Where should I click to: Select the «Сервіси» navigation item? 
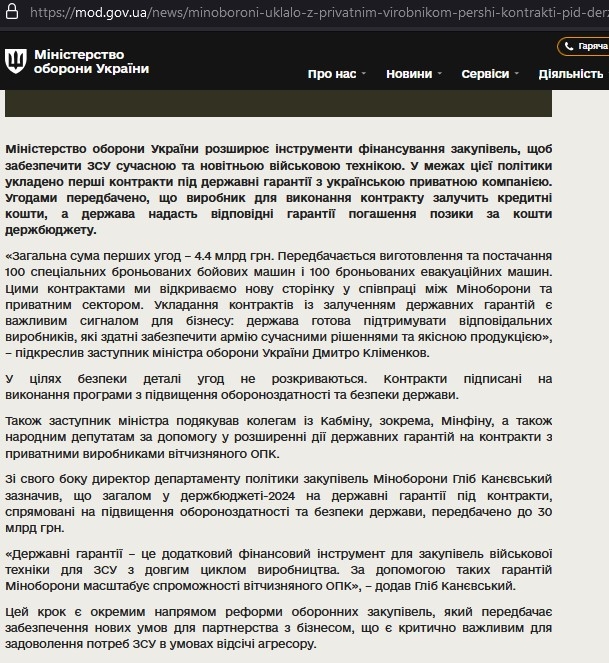tap(485, 74)
